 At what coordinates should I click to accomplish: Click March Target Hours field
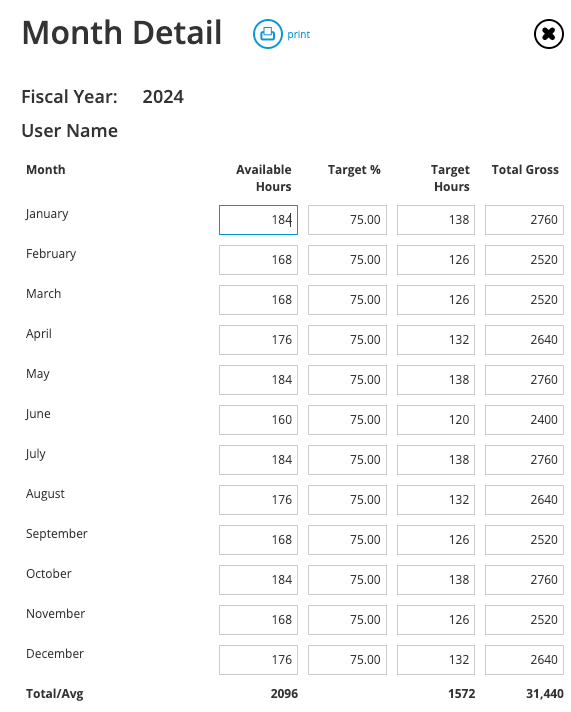pos(436,300)
